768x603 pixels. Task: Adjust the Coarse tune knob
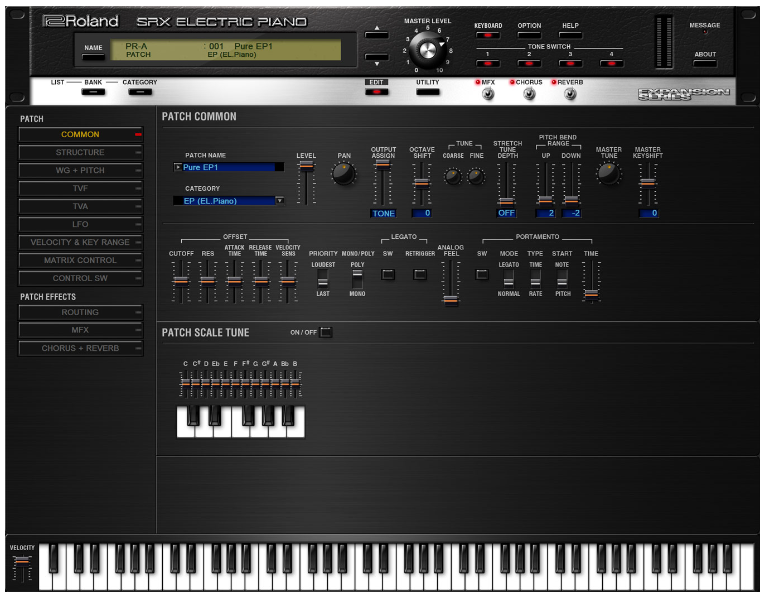(453, 176)
